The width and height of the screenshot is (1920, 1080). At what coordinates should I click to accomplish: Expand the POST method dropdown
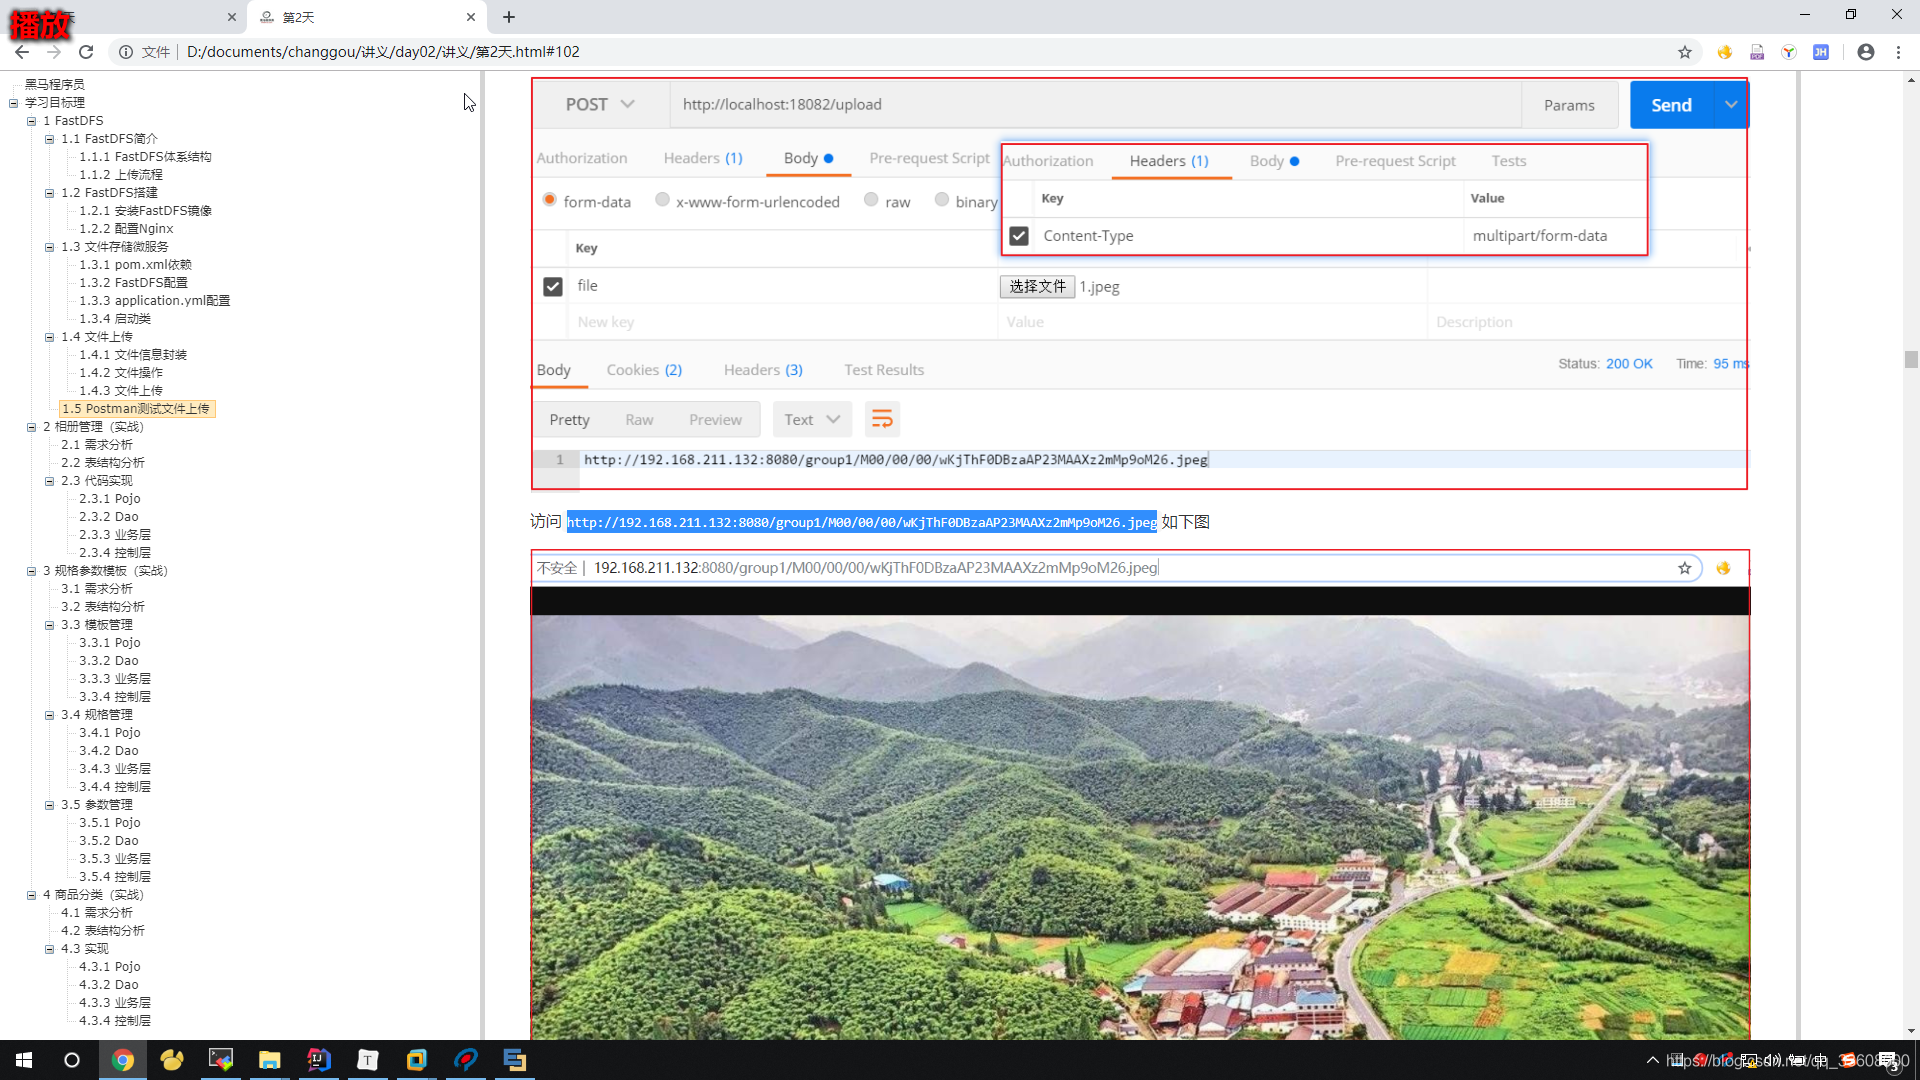pos(628,104)
